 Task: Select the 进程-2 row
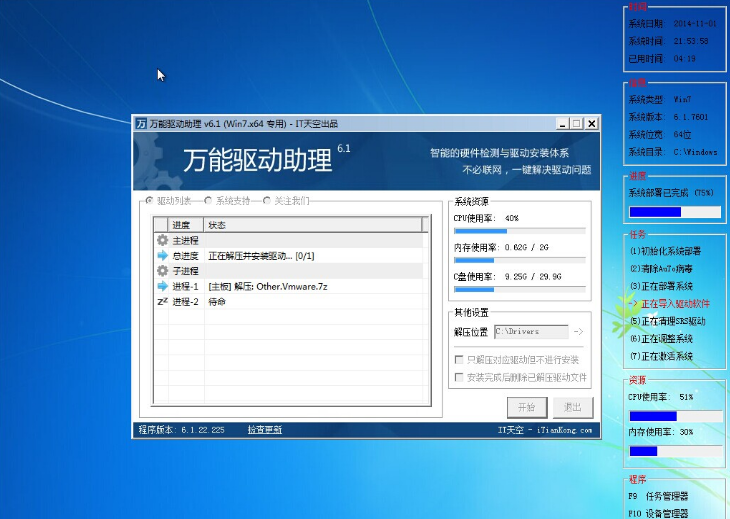click(289, 301)
